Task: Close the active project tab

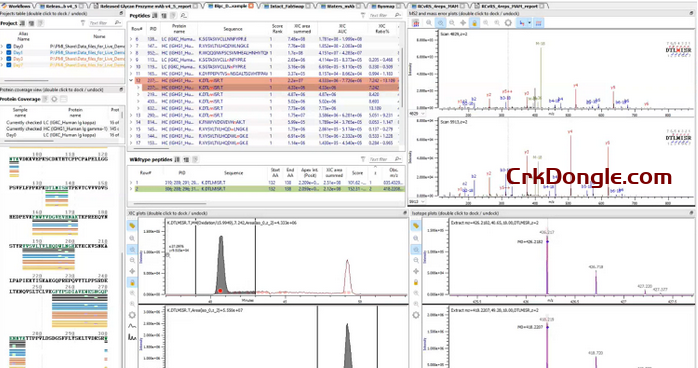Action: [x=251, y=6]
